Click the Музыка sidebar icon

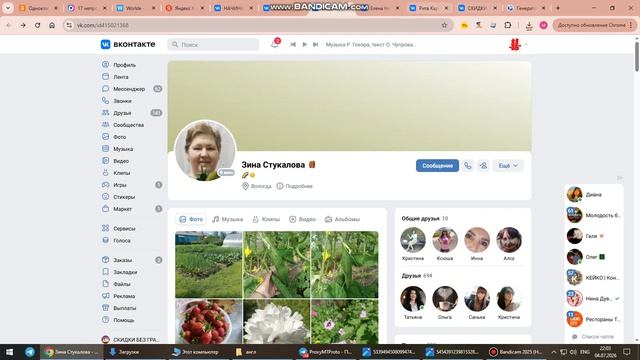[105, 149]
